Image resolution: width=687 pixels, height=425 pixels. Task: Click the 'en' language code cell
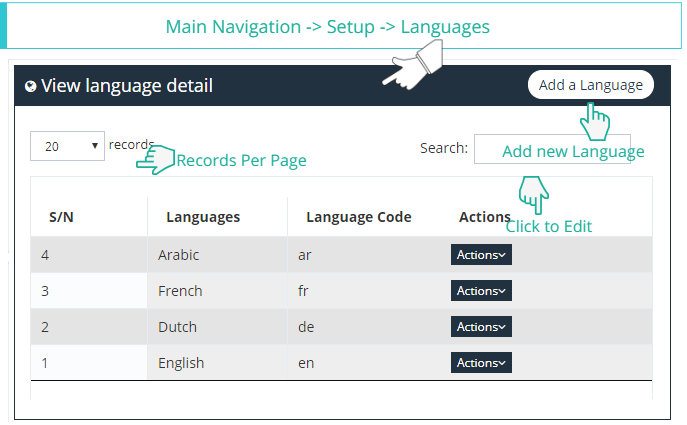tap(306, 363)
